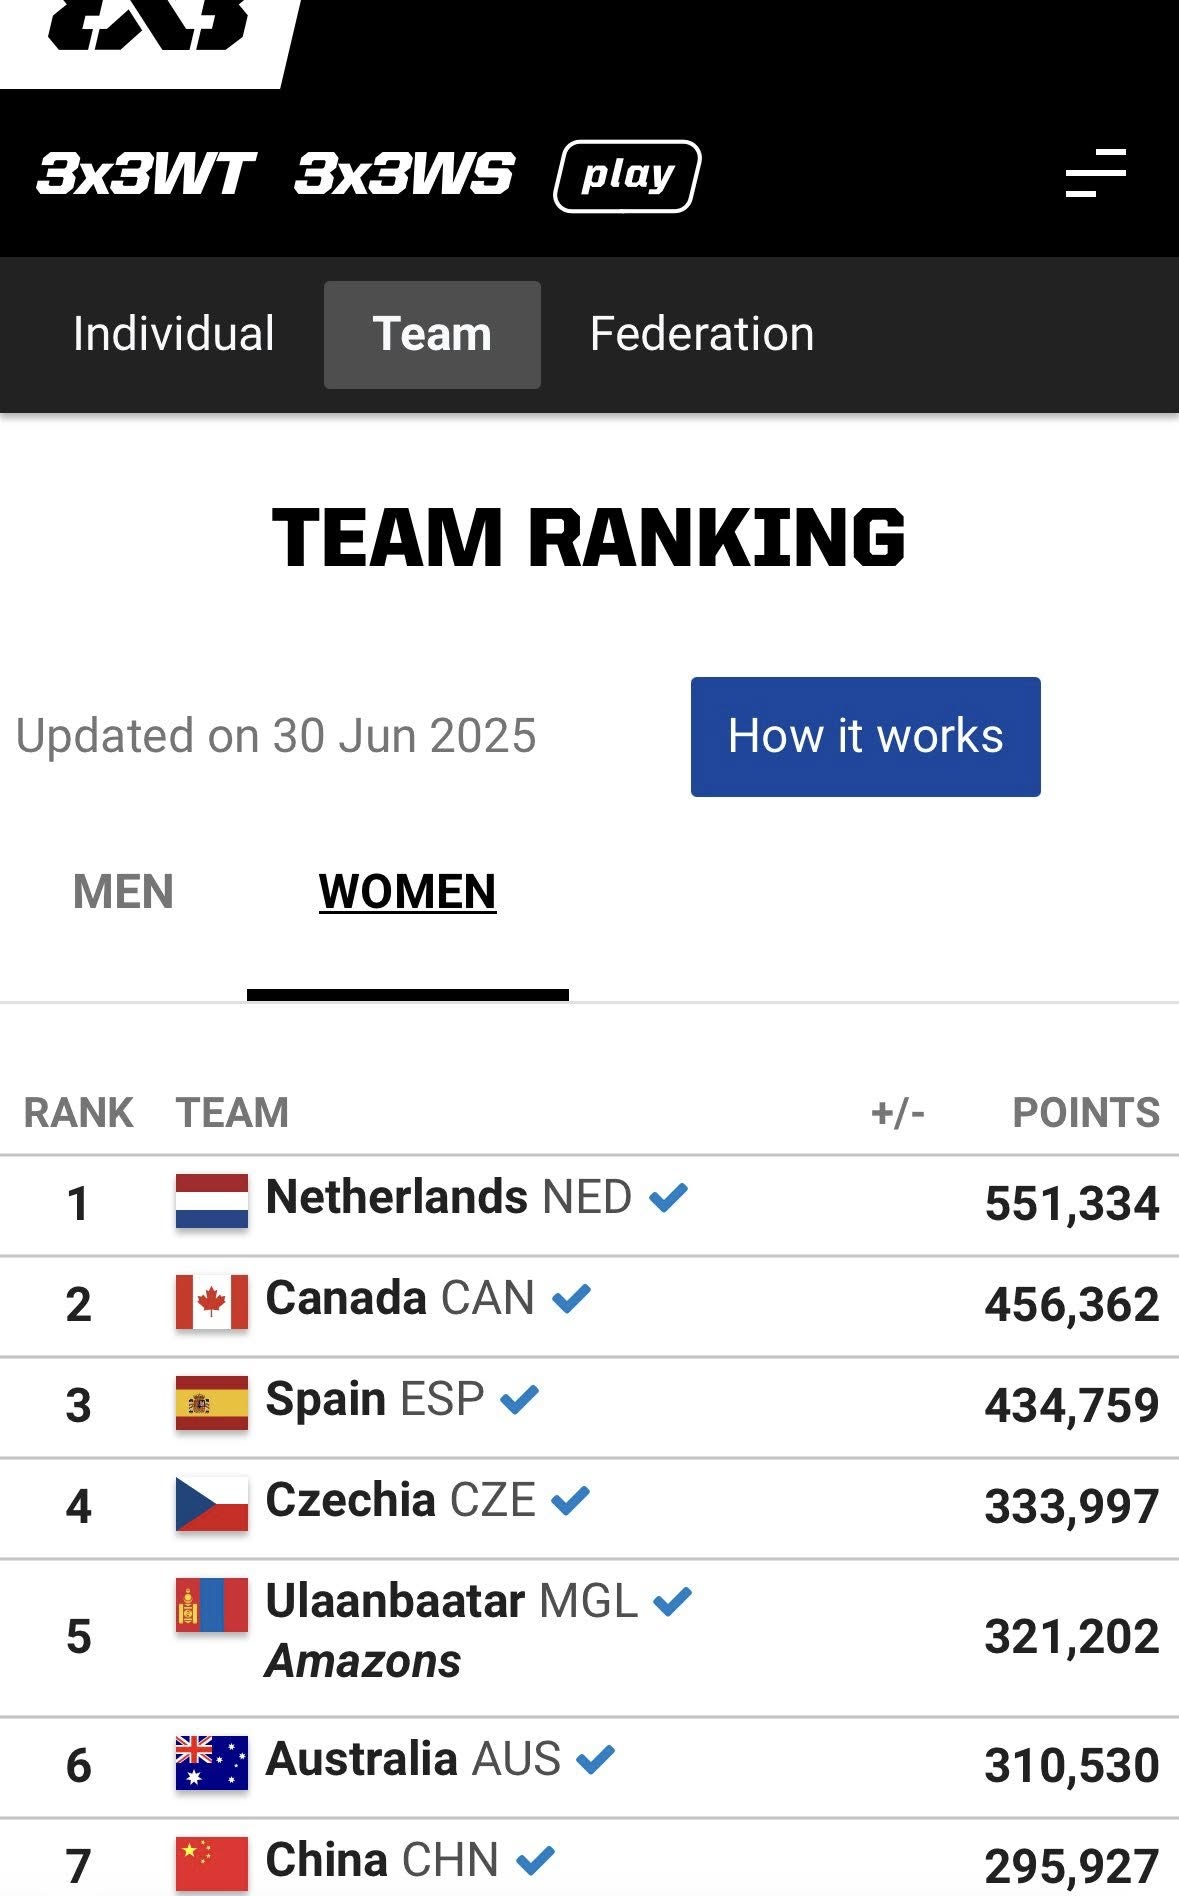Click the FIBA 3x3 logo
1179x1896 pixels.
click(x=148, y=30)
